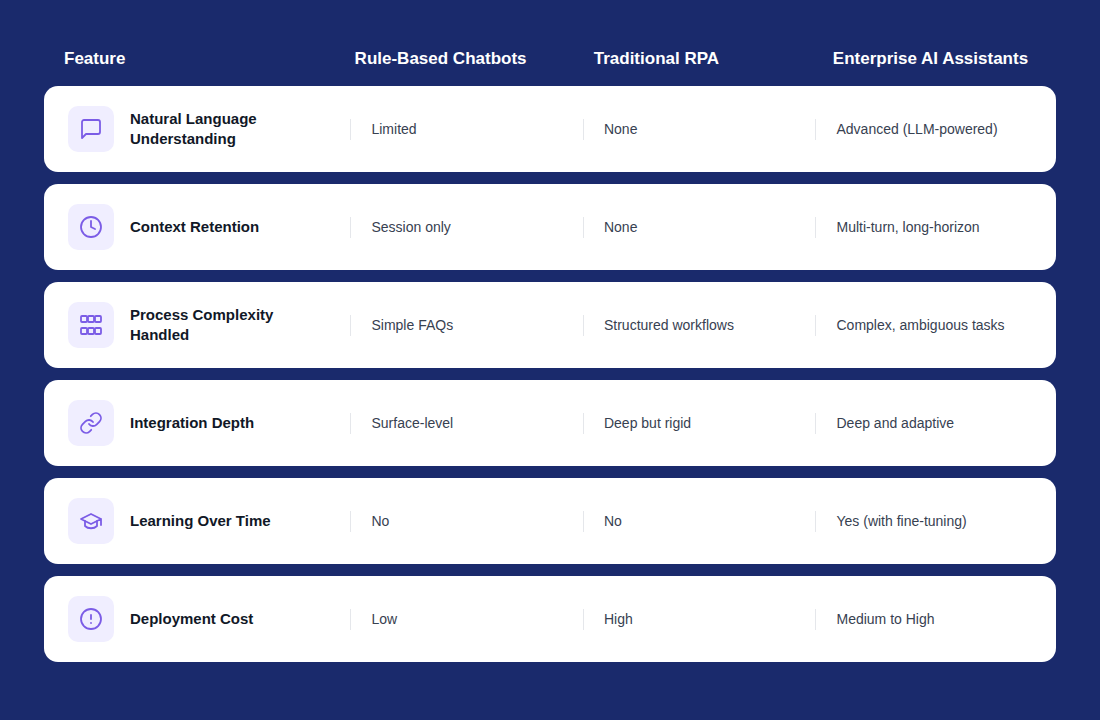Image resolution: width=1100 pixels, height=720 pixels.
Task: Click the chain link icon for Integration Depth
Action: click(x=91, y=423)
